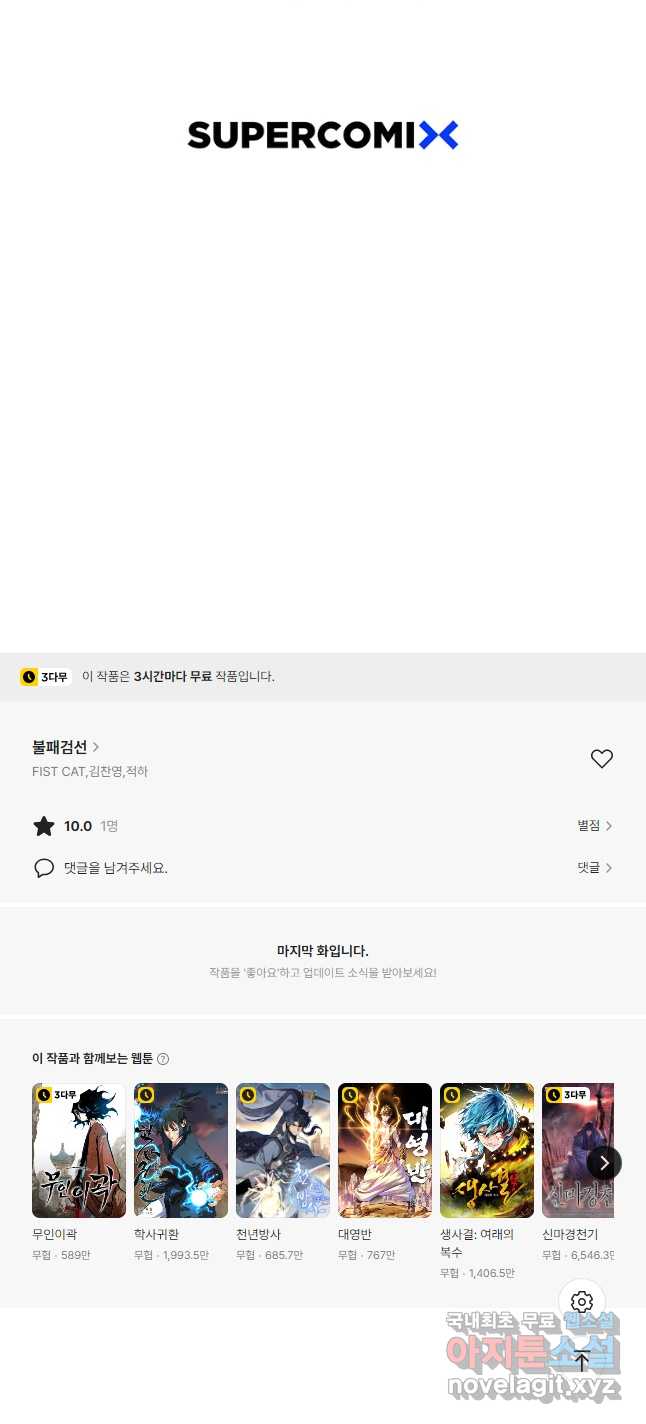
Task: Open the settings gear button
Action: [x=582, y=1302]
